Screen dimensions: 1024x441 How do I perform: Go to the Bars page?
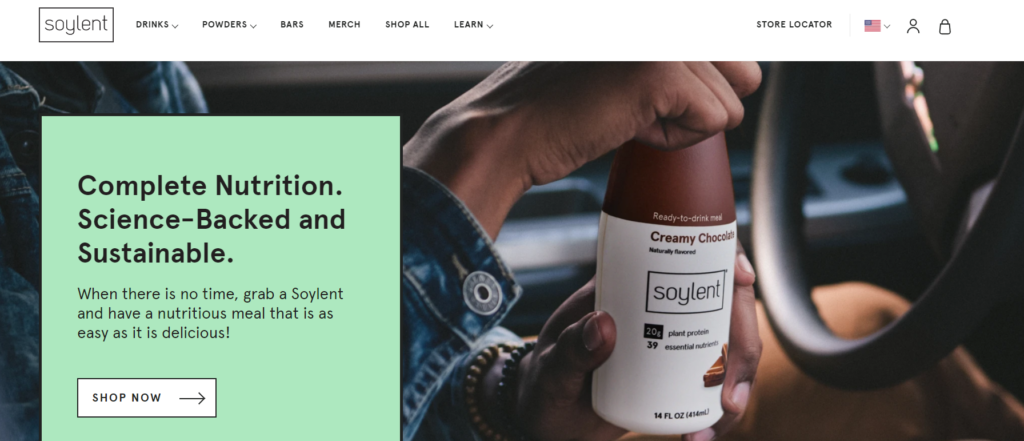(x=292, y=25)
